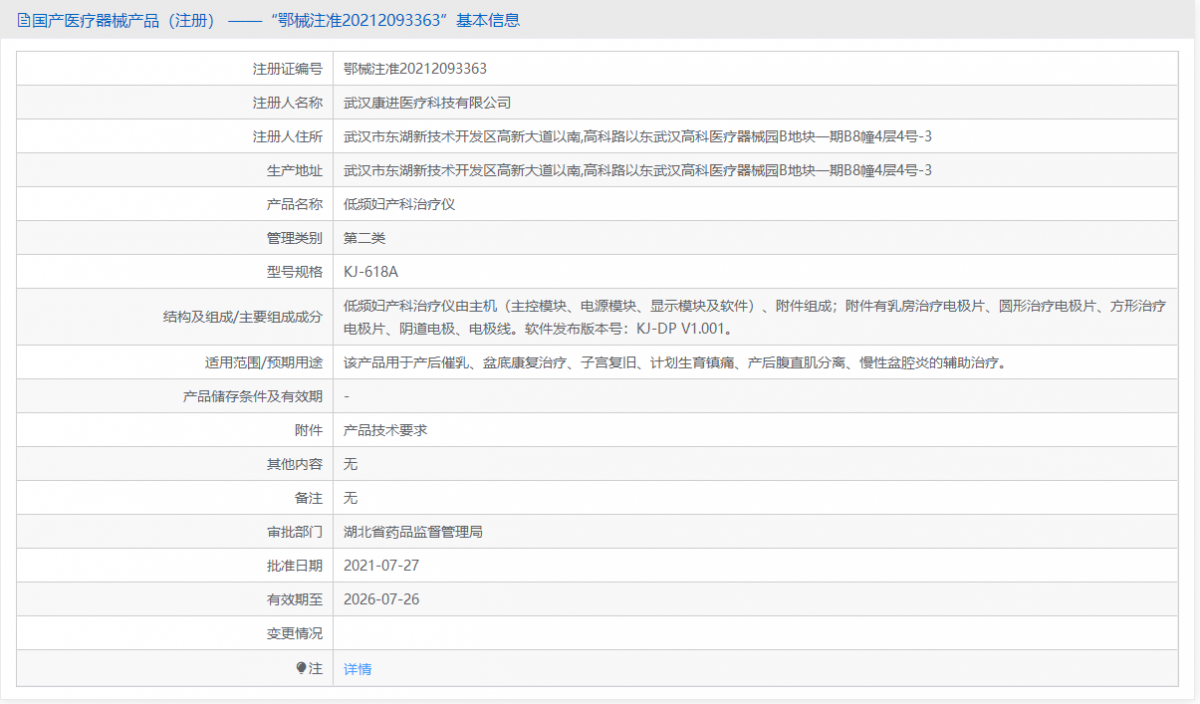Click the 审批部门 label
The image size is (1200, 704).
pos(295,532)
